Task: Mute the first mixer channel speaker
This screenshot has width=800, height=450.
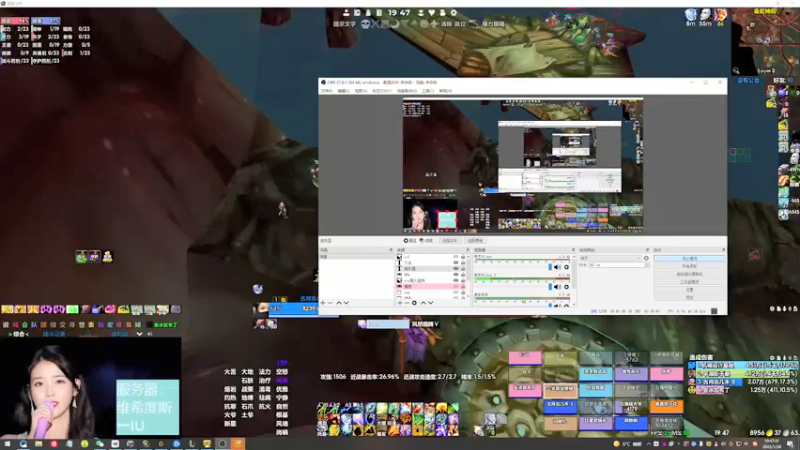Action: pos(557,267)
